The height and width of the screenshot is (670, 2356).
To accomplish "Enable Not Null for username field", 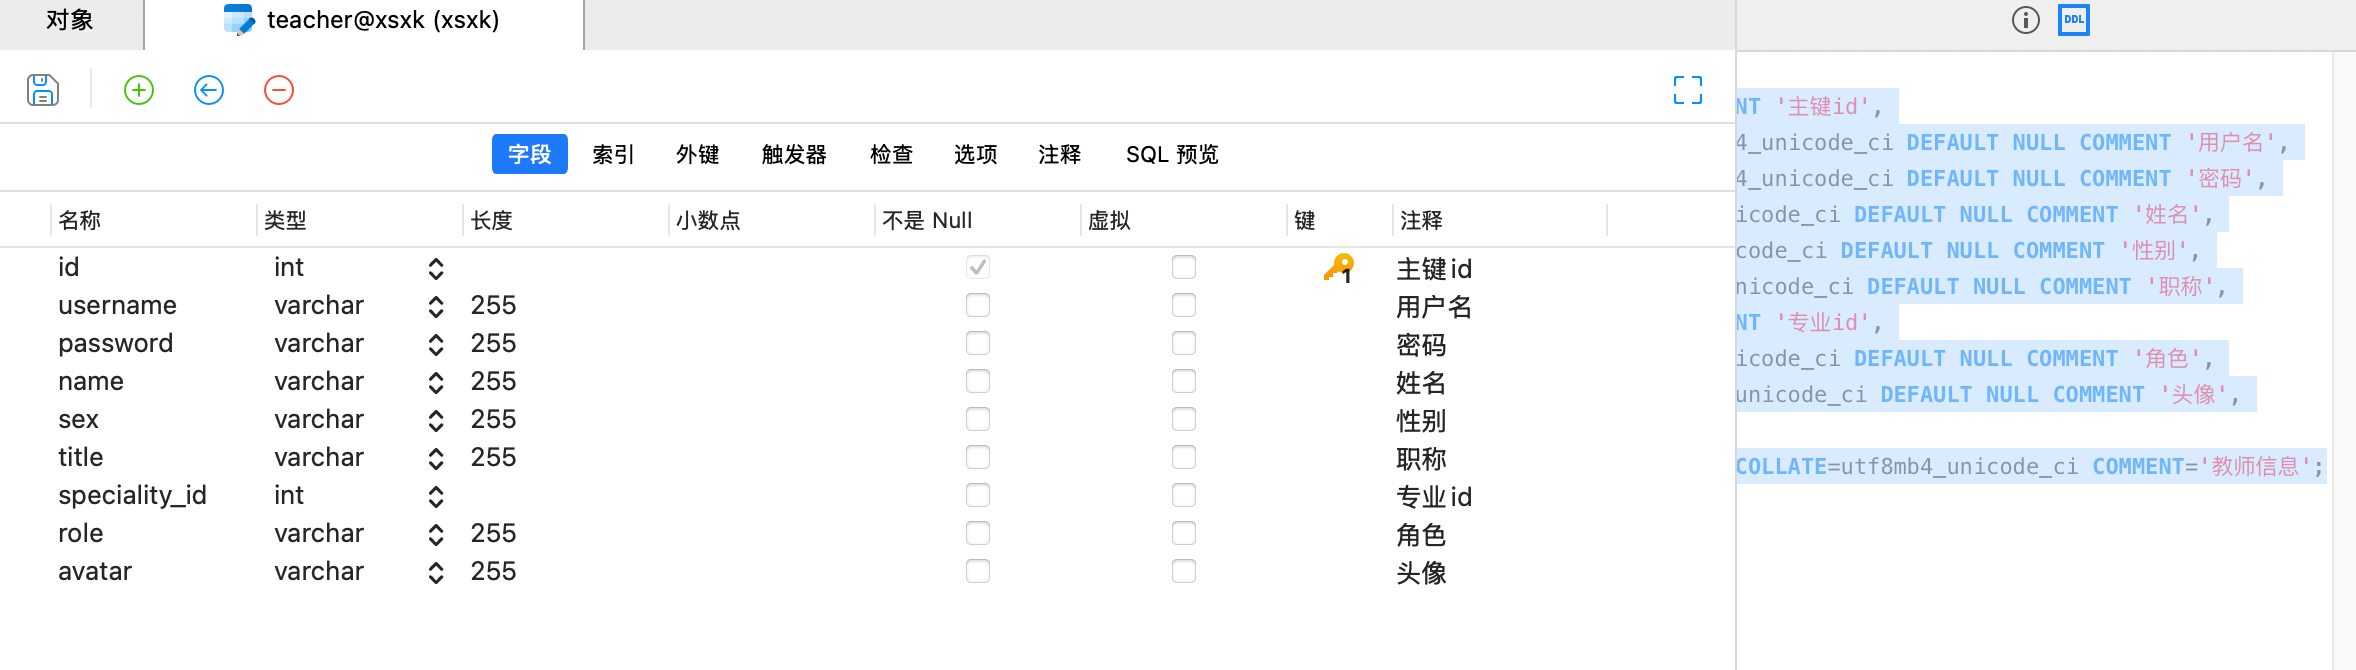I will tap(978, 305).
